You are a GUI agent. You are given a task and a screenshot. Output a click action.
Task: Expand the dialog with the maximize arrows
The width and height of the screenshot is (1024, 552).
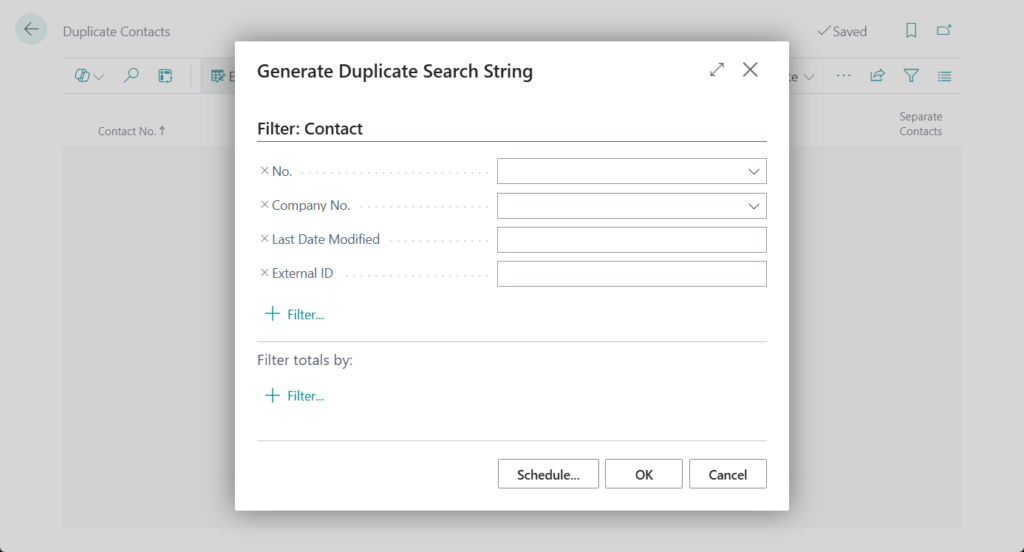(717, 70)
